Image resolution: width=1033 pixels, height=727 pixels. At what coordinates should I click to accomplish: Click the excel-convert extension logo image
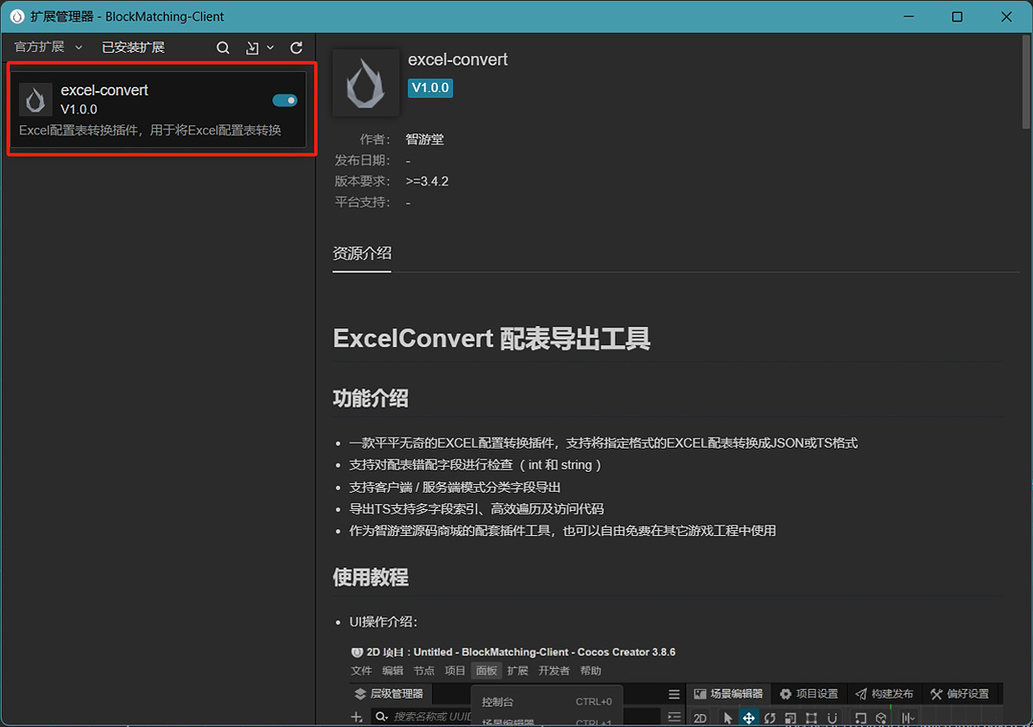coord(366,82)
